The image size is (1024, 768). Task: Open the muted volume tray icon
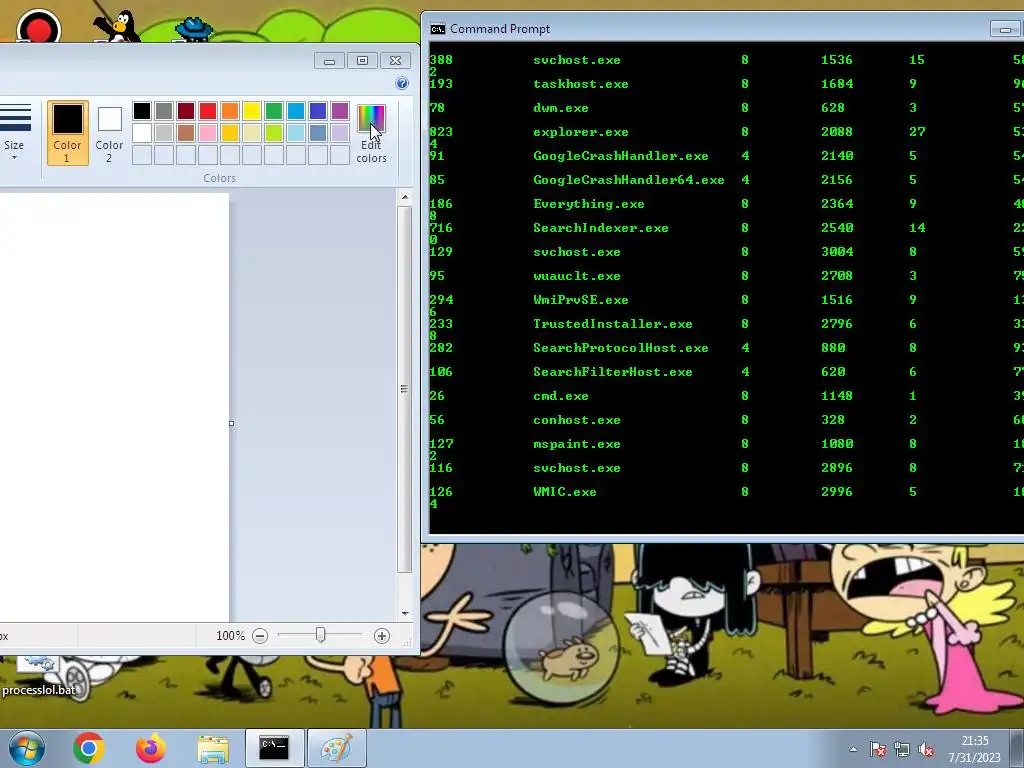tap(926, 750)
